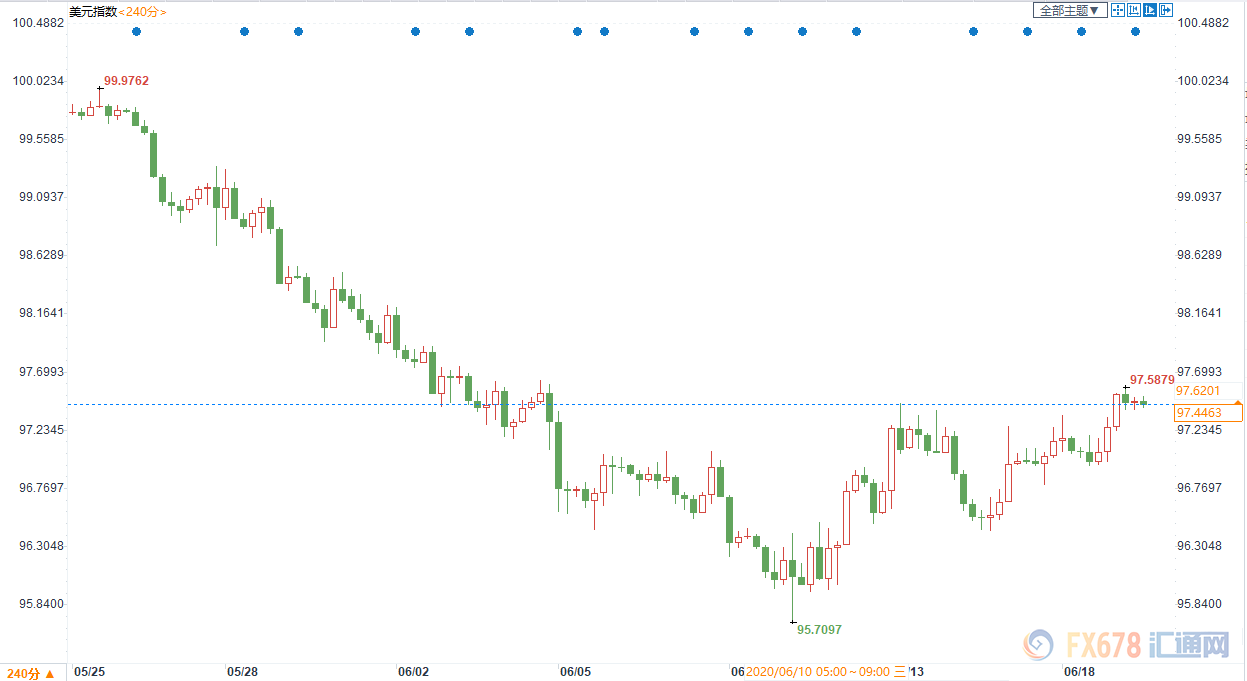Click the jump-to-latest arrow icon at toolbar end
This screenshot has width=1247, height=681.
[1166, 10]
